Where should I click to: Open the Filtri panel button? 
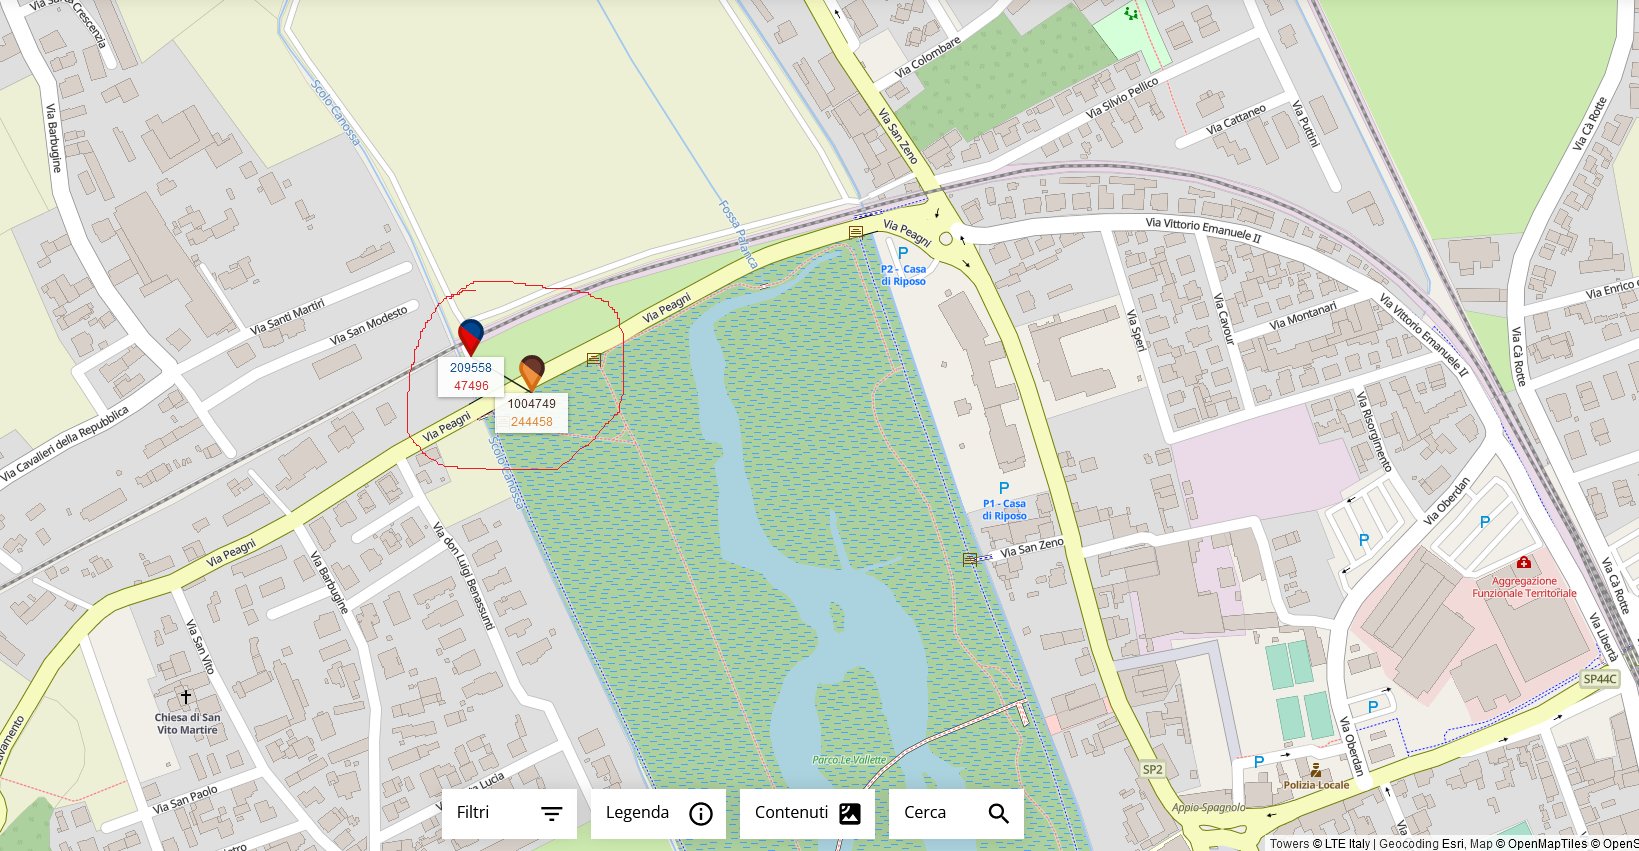coord(509,813)
